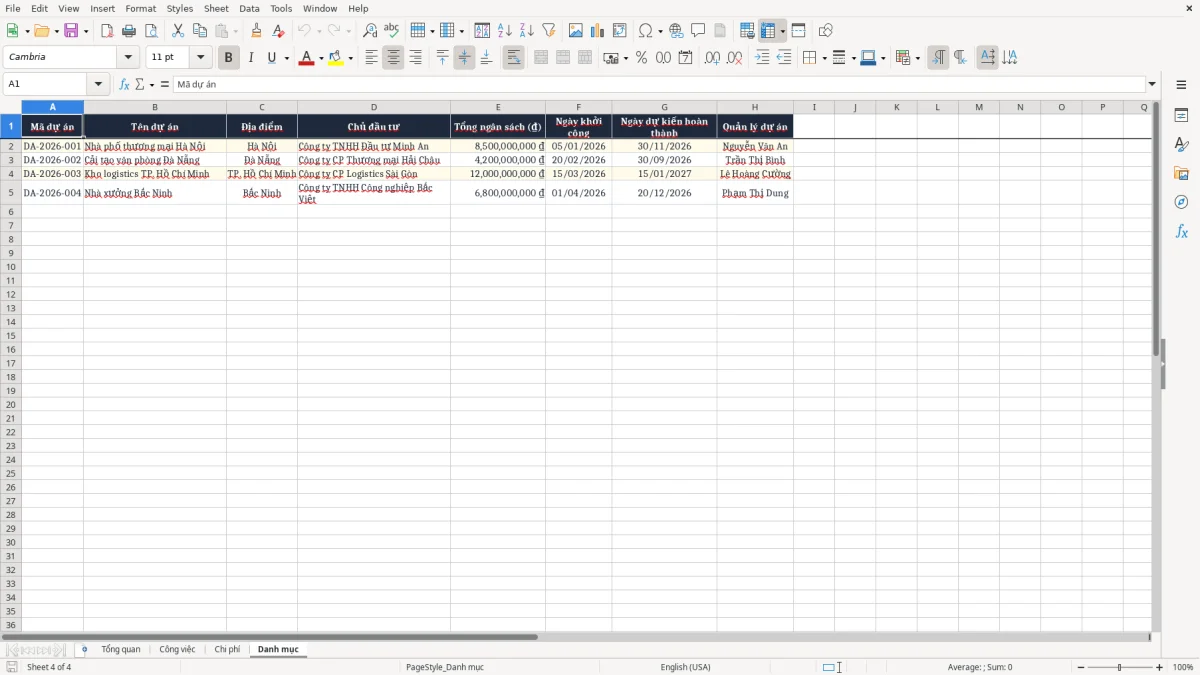Open Special Character dropdown arrow
Viewport: 1200px width, 675px height.
[x=660, y=31]
